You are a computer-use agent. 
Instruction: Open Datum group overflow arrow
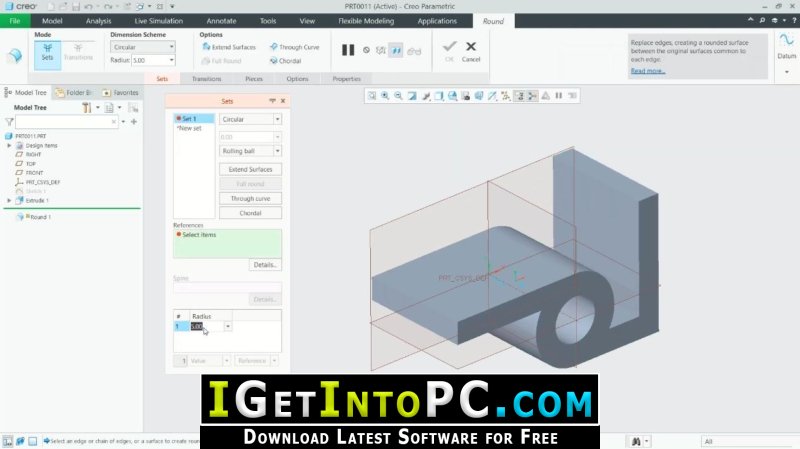tap(786, 72)
